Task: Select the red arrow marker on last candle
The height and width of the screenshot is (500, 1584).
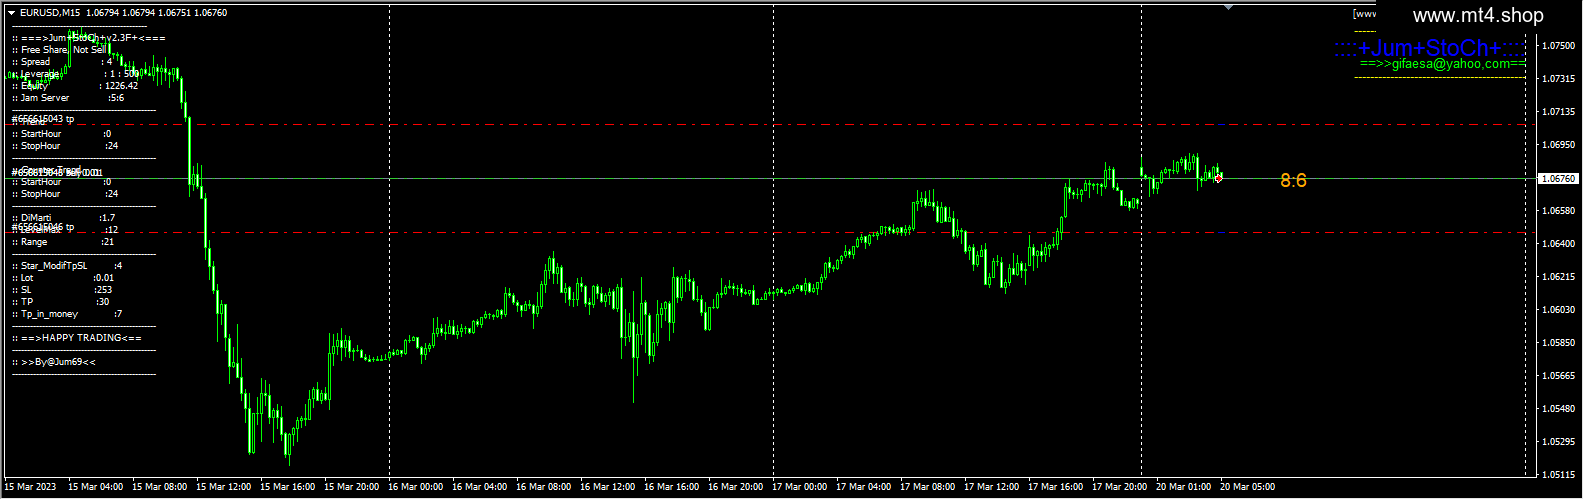Action: 1218,178
